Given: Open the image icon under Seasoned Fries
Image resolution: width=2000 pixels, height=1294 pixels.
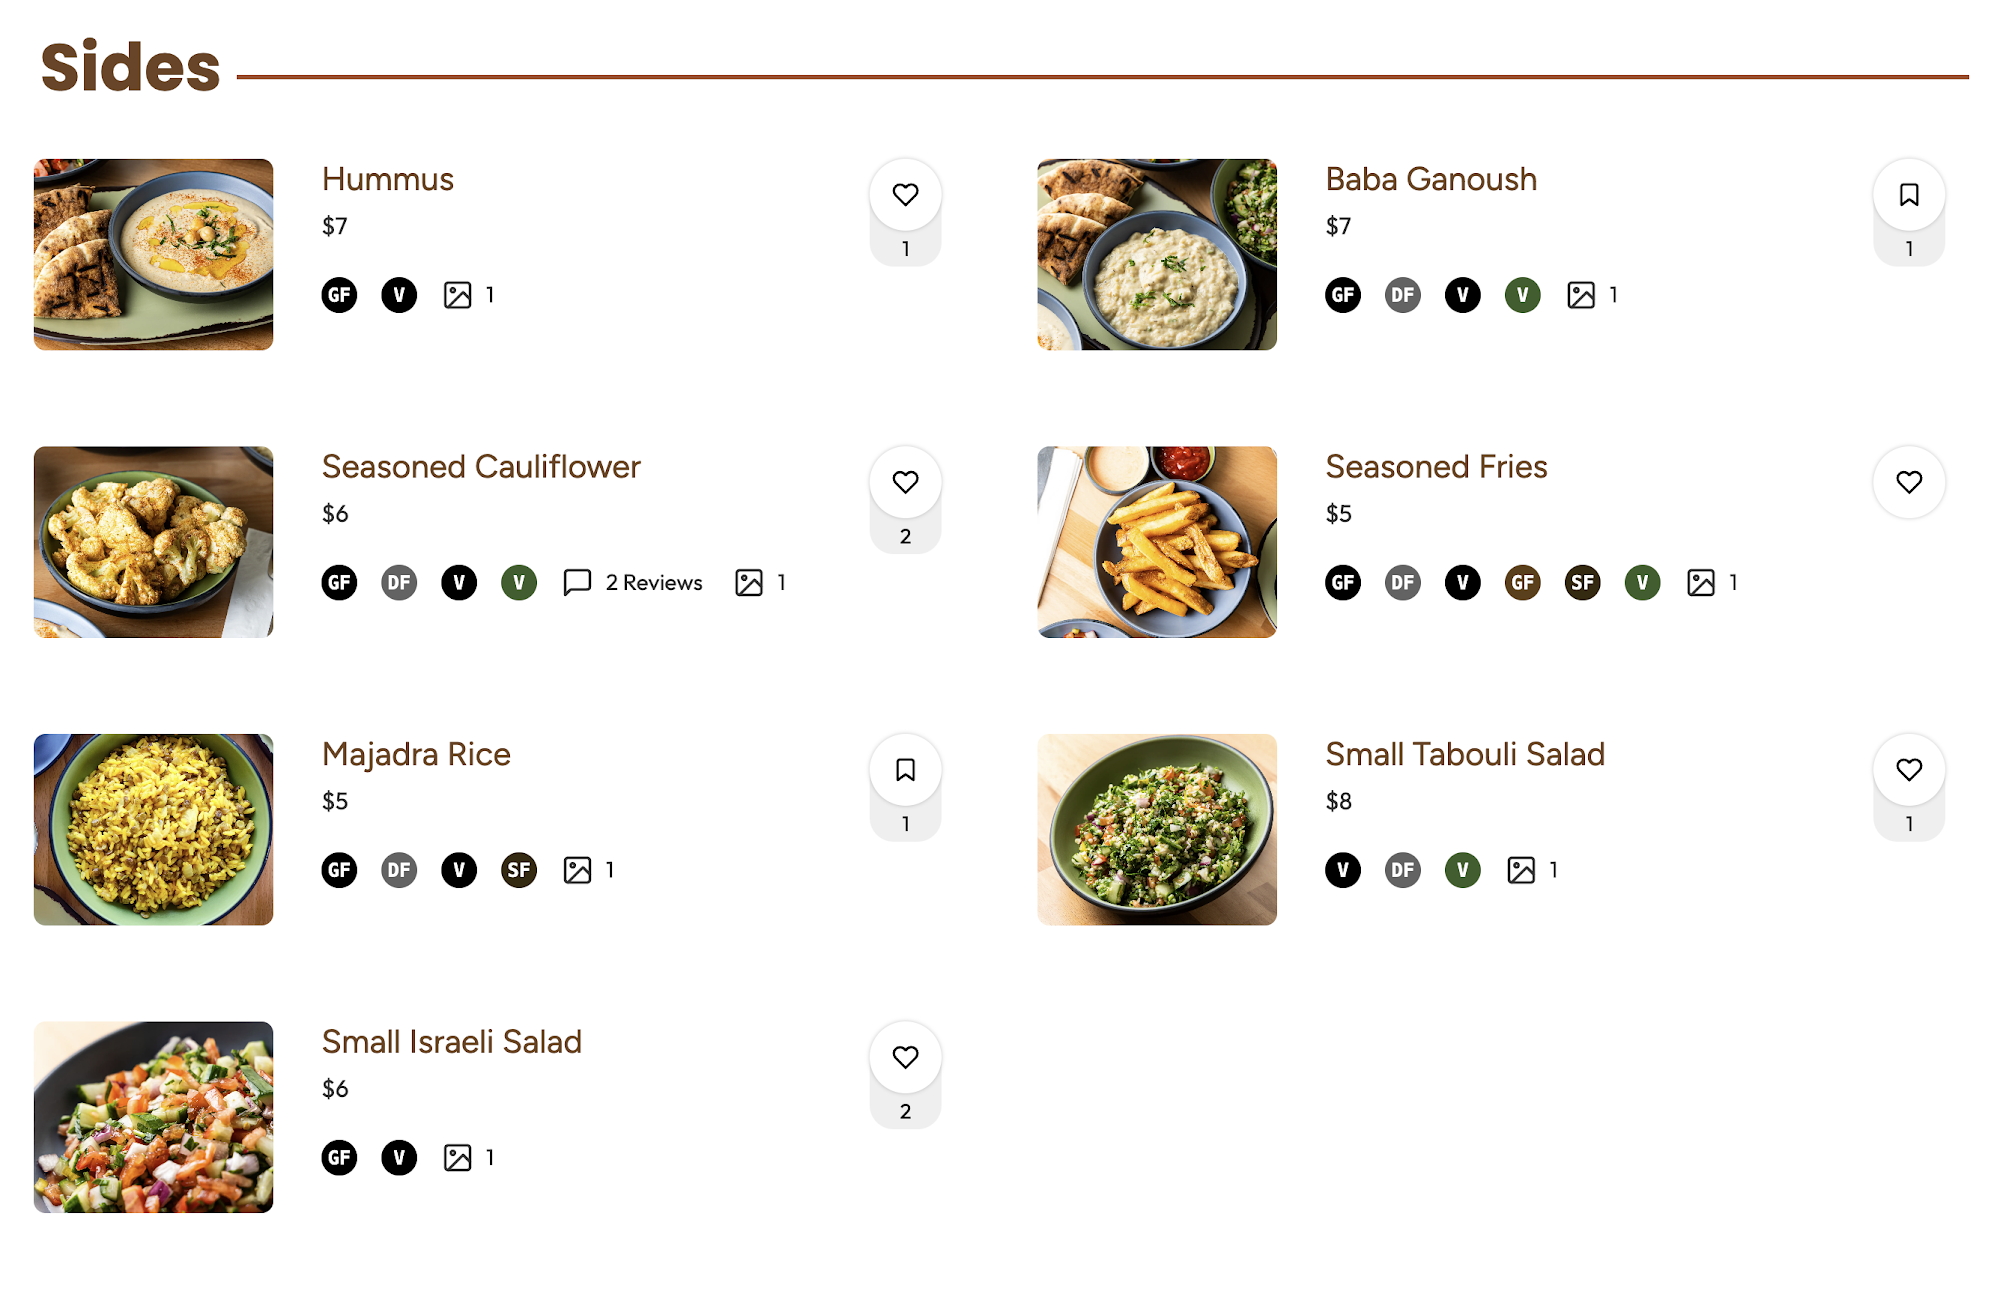Looking at the screenshot, I should point(1701,582).
